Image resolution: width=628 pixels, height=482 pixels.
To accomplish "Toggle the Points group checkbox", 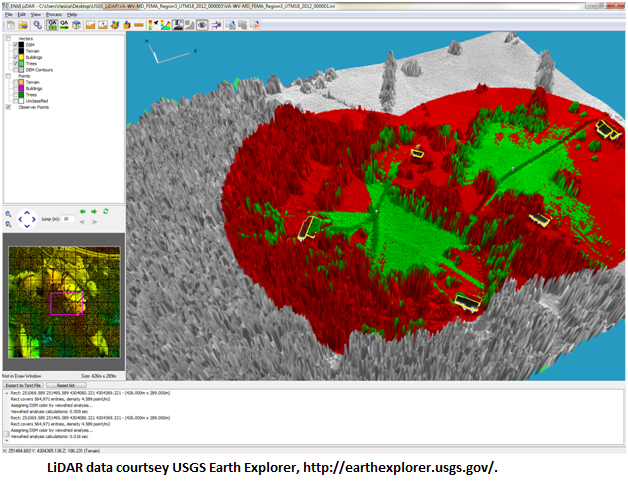I will [x=8, y=76].
